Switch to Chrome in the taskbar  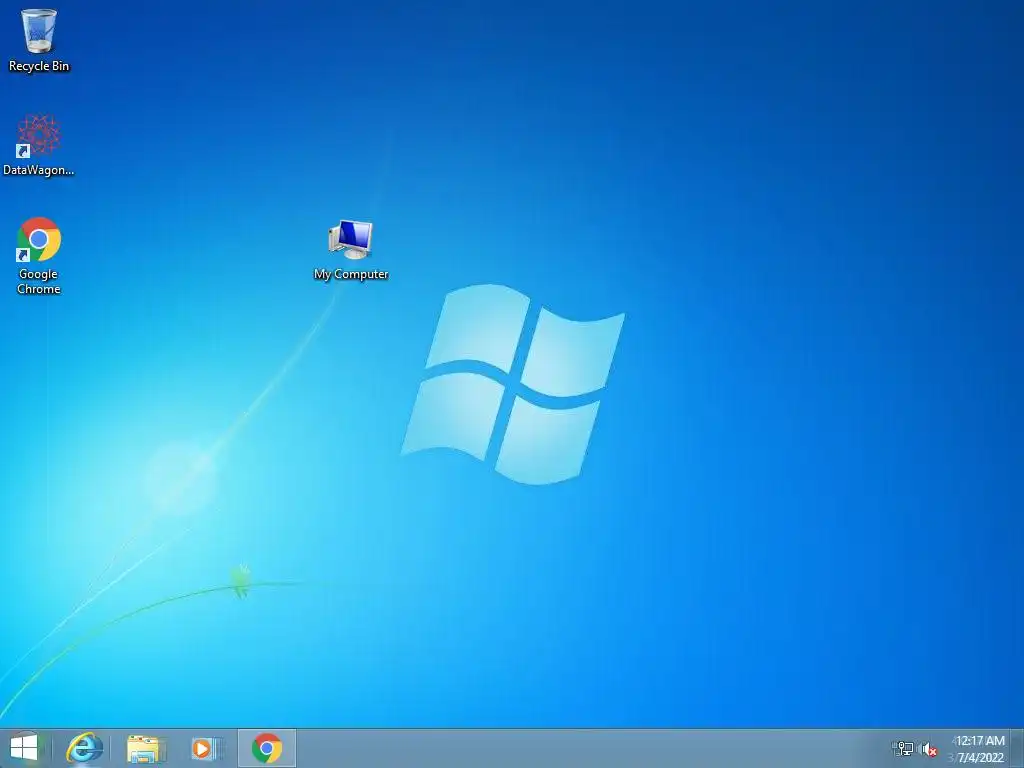[x=266, y=748]
